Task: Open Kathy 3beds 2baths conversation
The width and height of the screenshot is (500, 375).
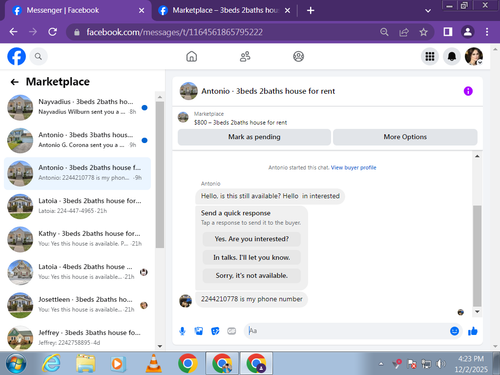Action: (x=77, y=239)
